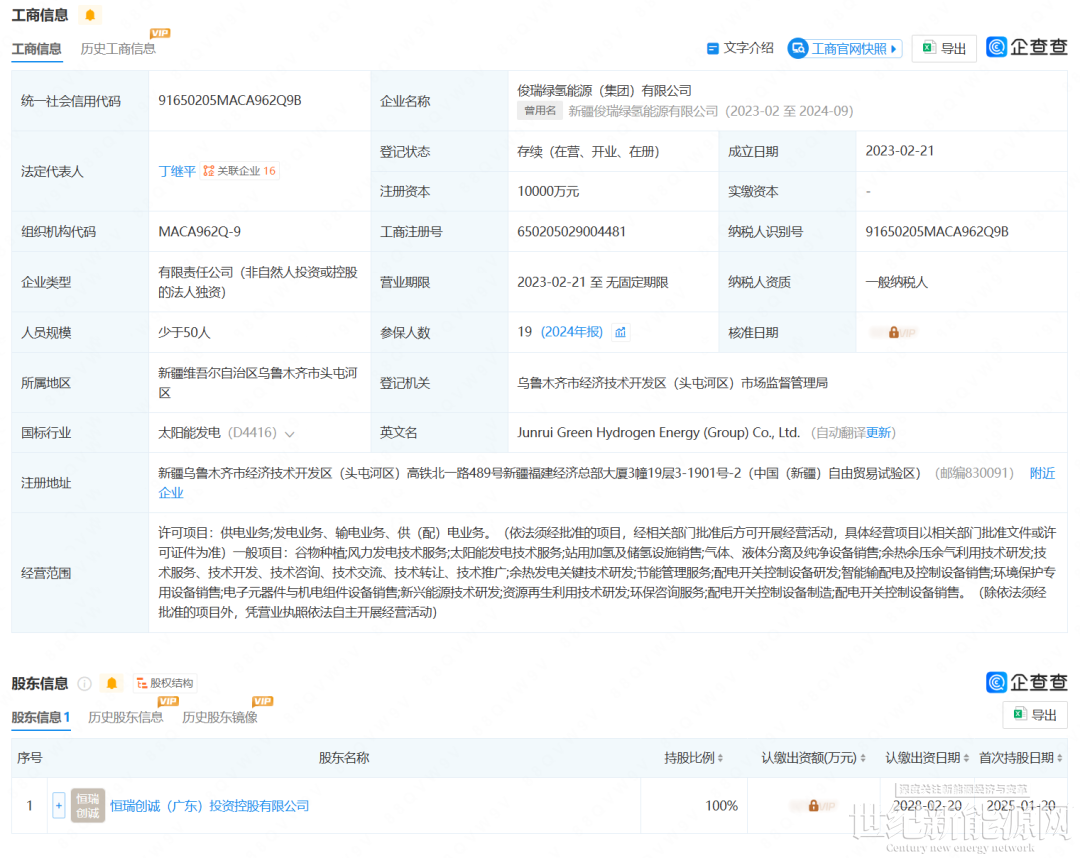Switch to the 历史工商信息 VIP tab
Image resolution: width=1080 pixels, height=858 pixels.
118,48
